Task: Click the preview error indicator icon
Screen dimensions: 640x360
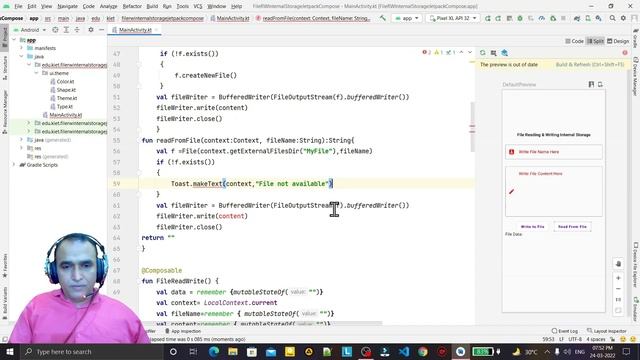Action: coord(625,53)
